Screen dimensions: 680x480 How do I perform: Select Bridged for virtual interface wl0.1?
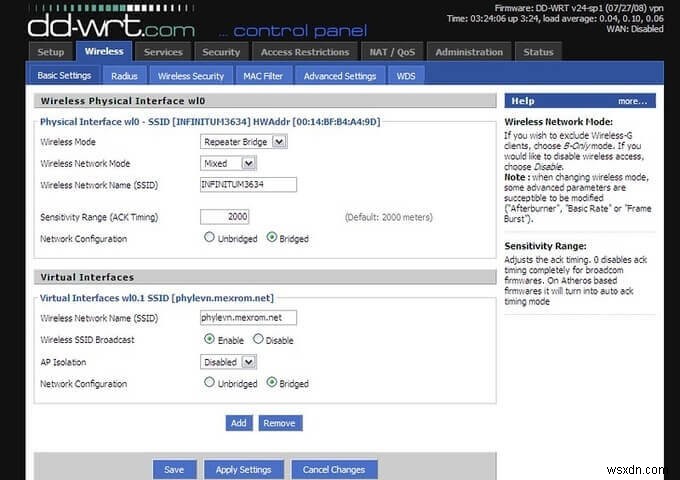(272, 382)
